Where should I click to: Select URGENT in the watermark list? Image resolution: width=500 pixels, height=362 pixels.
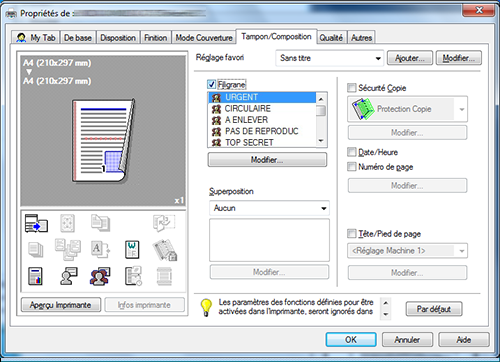(262, 97)
